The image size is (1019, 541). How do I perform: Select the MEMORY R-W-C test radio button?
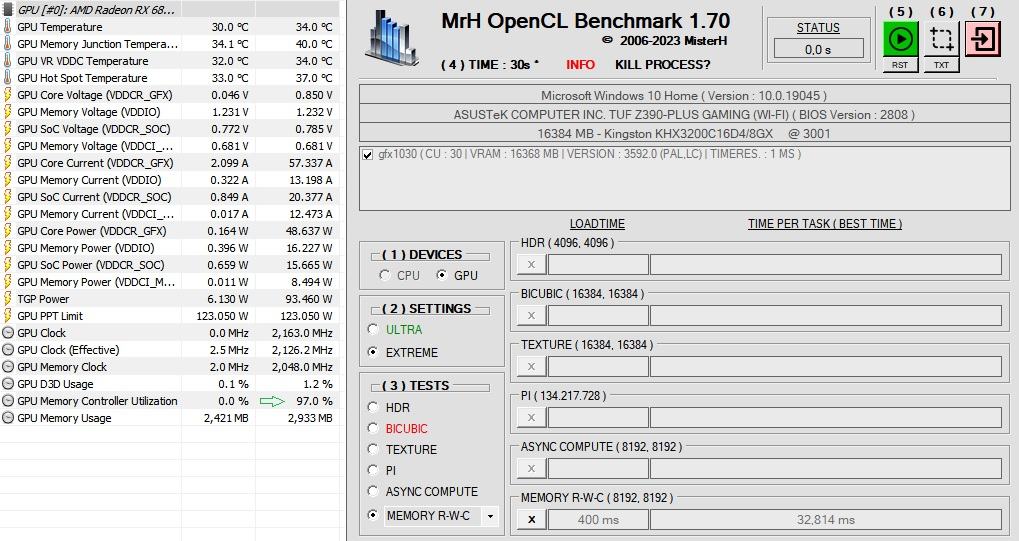click(x=373, y=515)
